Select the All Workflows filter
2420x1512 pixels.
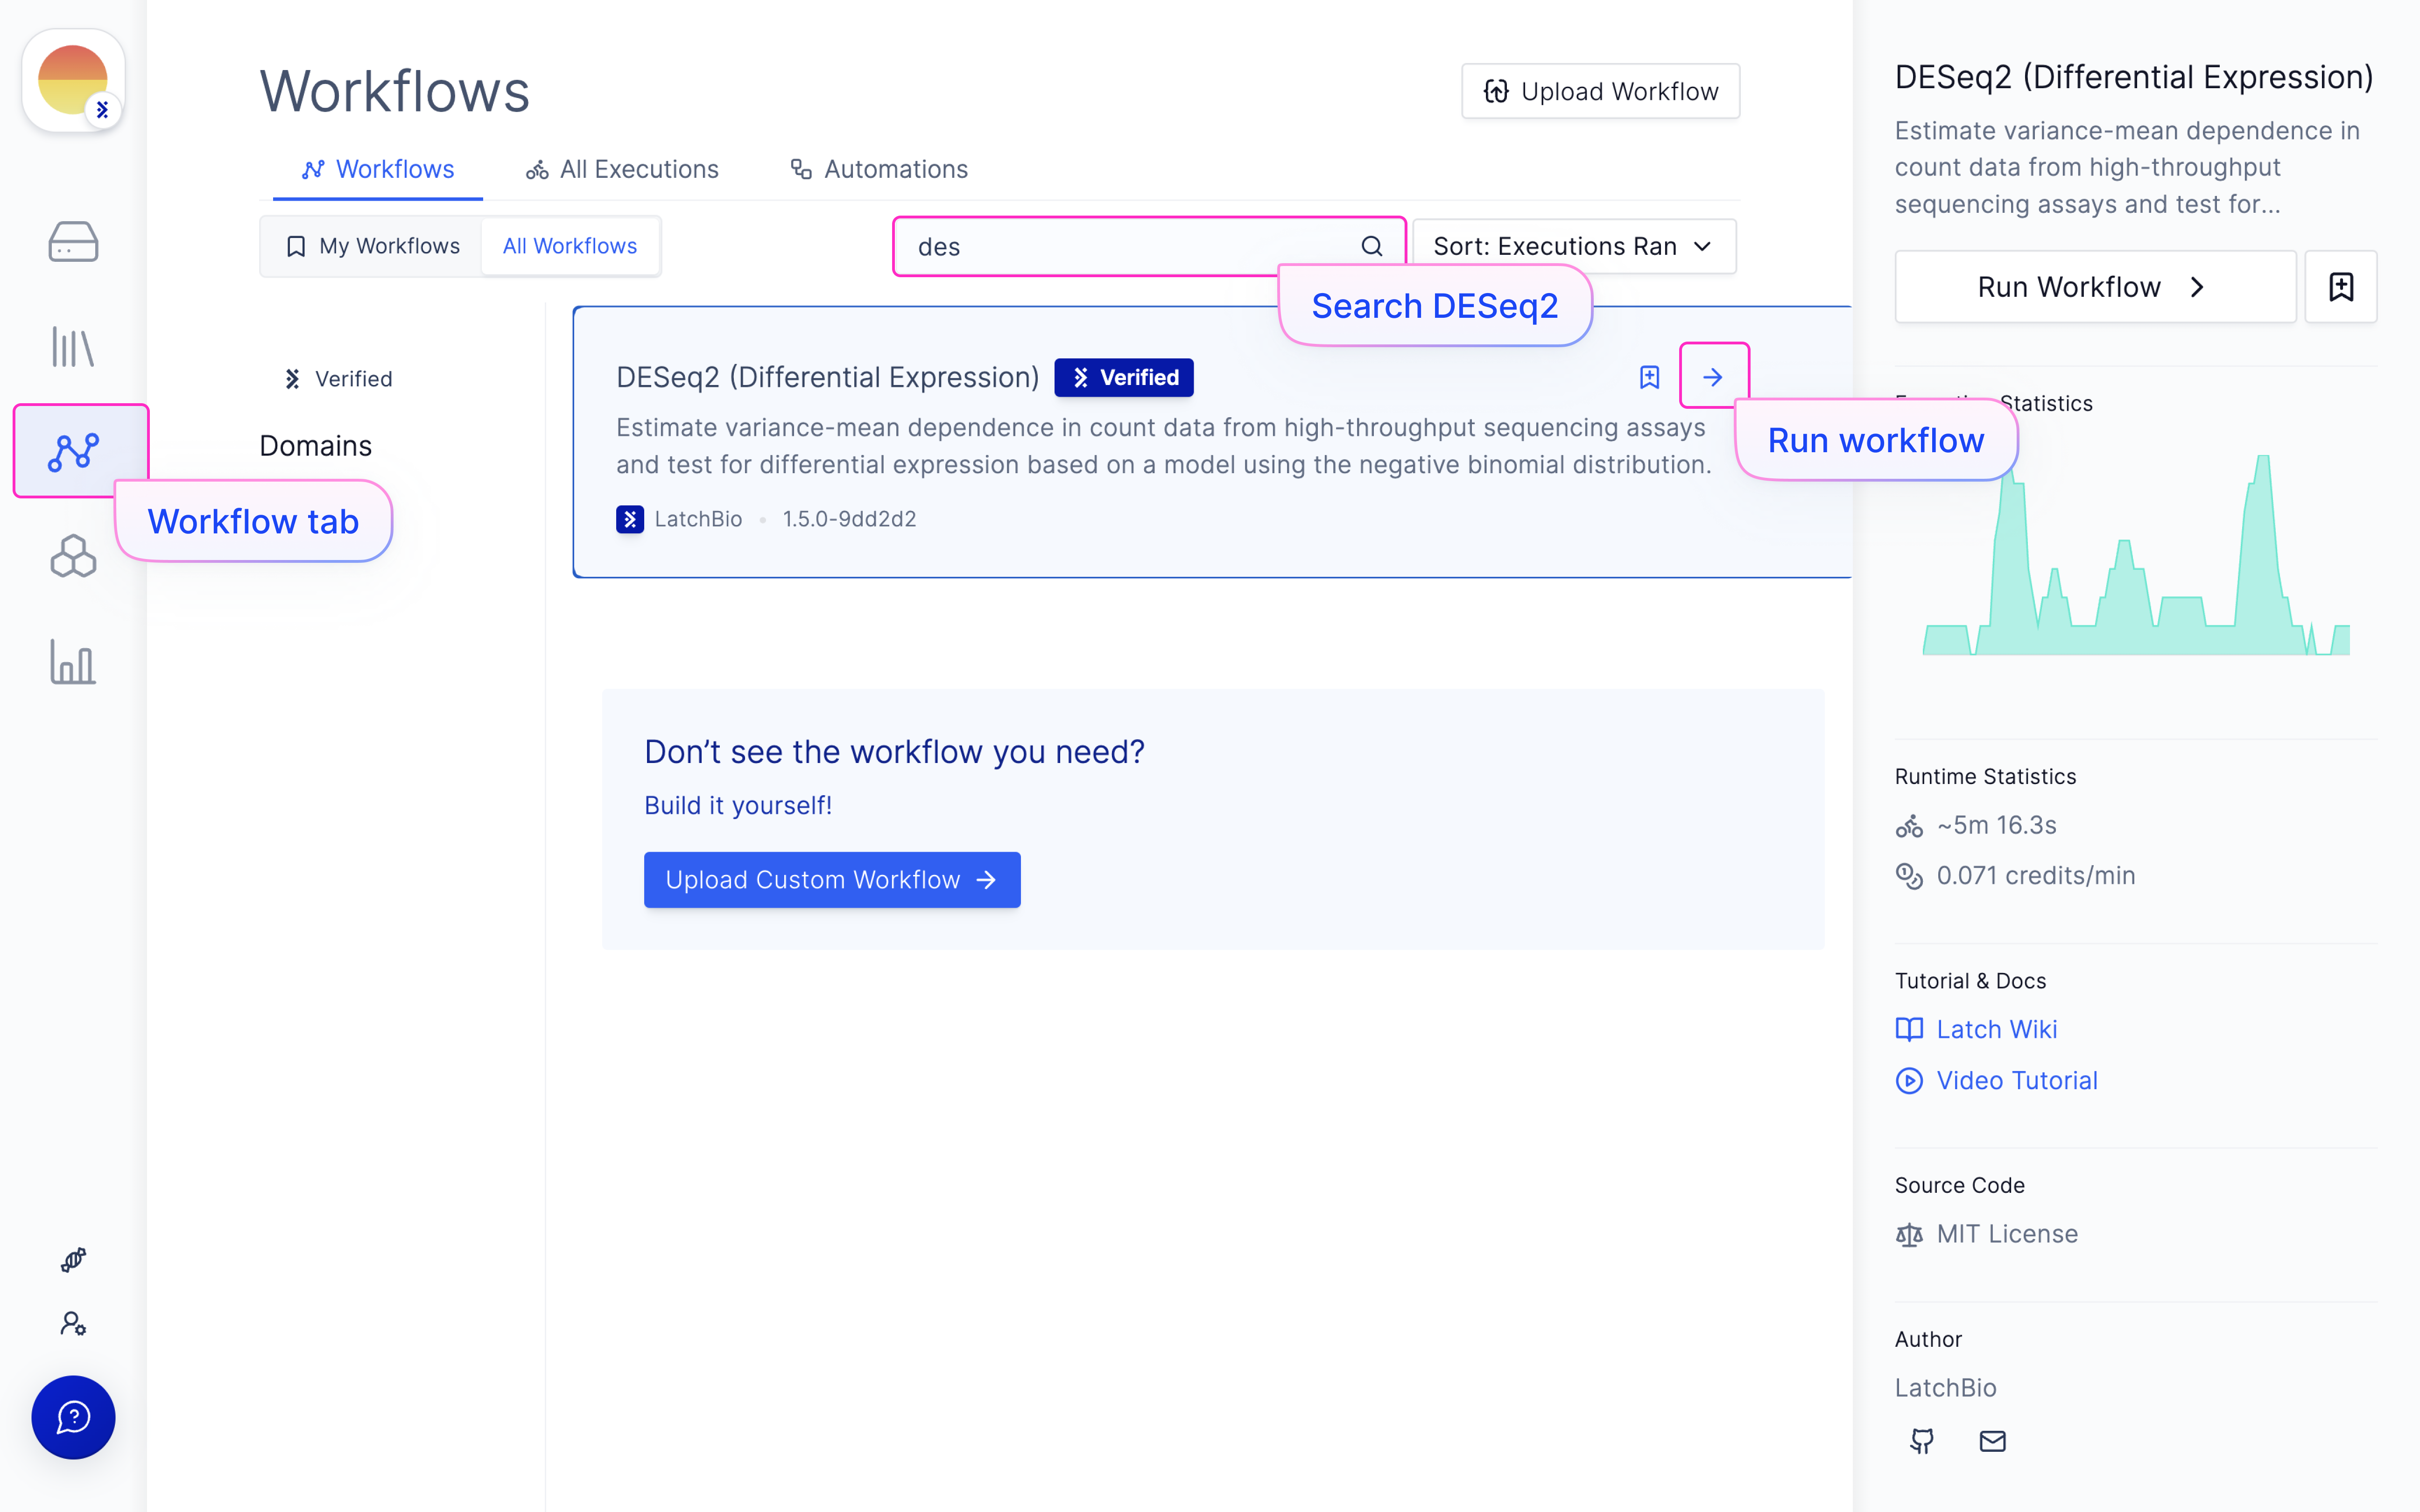click(570, 246)
